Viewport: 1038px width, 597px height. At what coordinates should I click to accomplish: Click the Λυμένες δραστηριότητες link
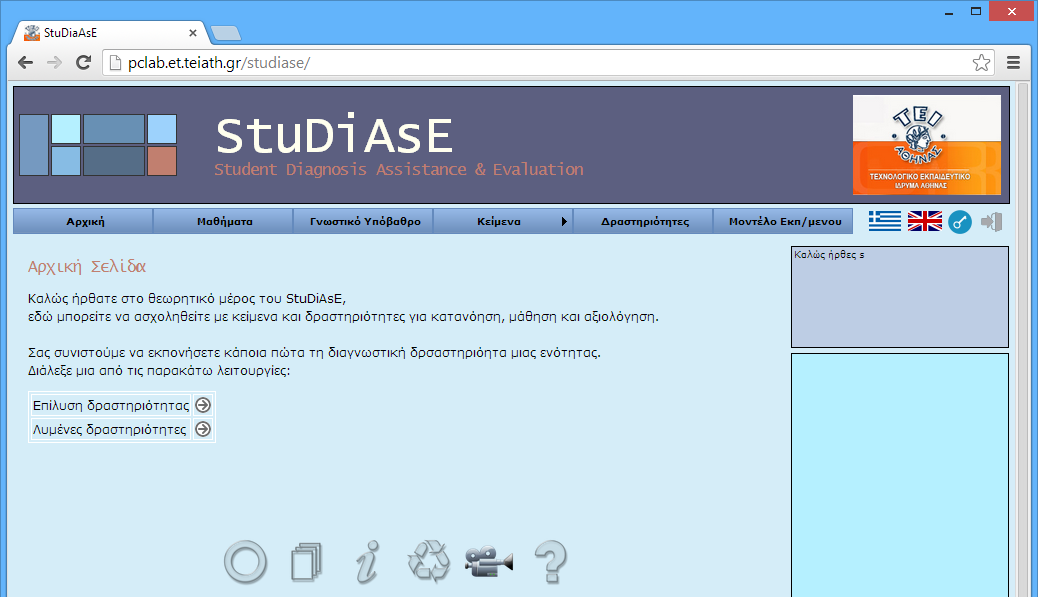click(110, 430)
